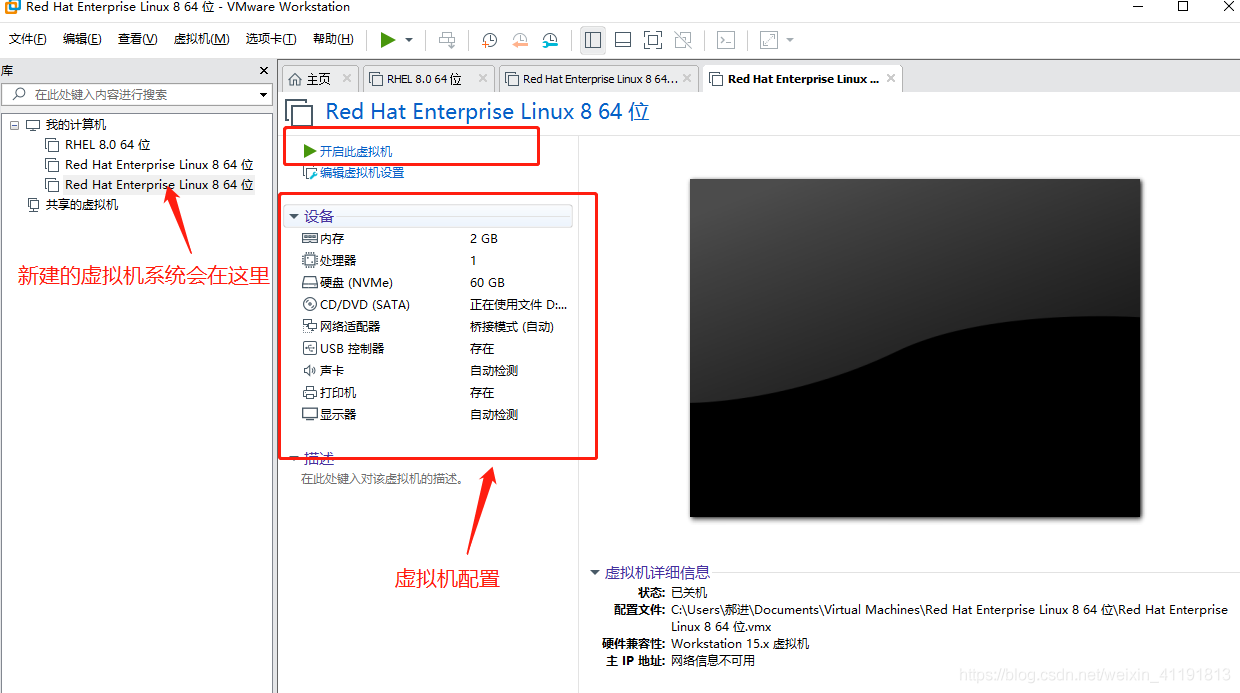Select 我的计算机 in the library tree
This screenshot has height=693, width=1240.
pos(76,125)
